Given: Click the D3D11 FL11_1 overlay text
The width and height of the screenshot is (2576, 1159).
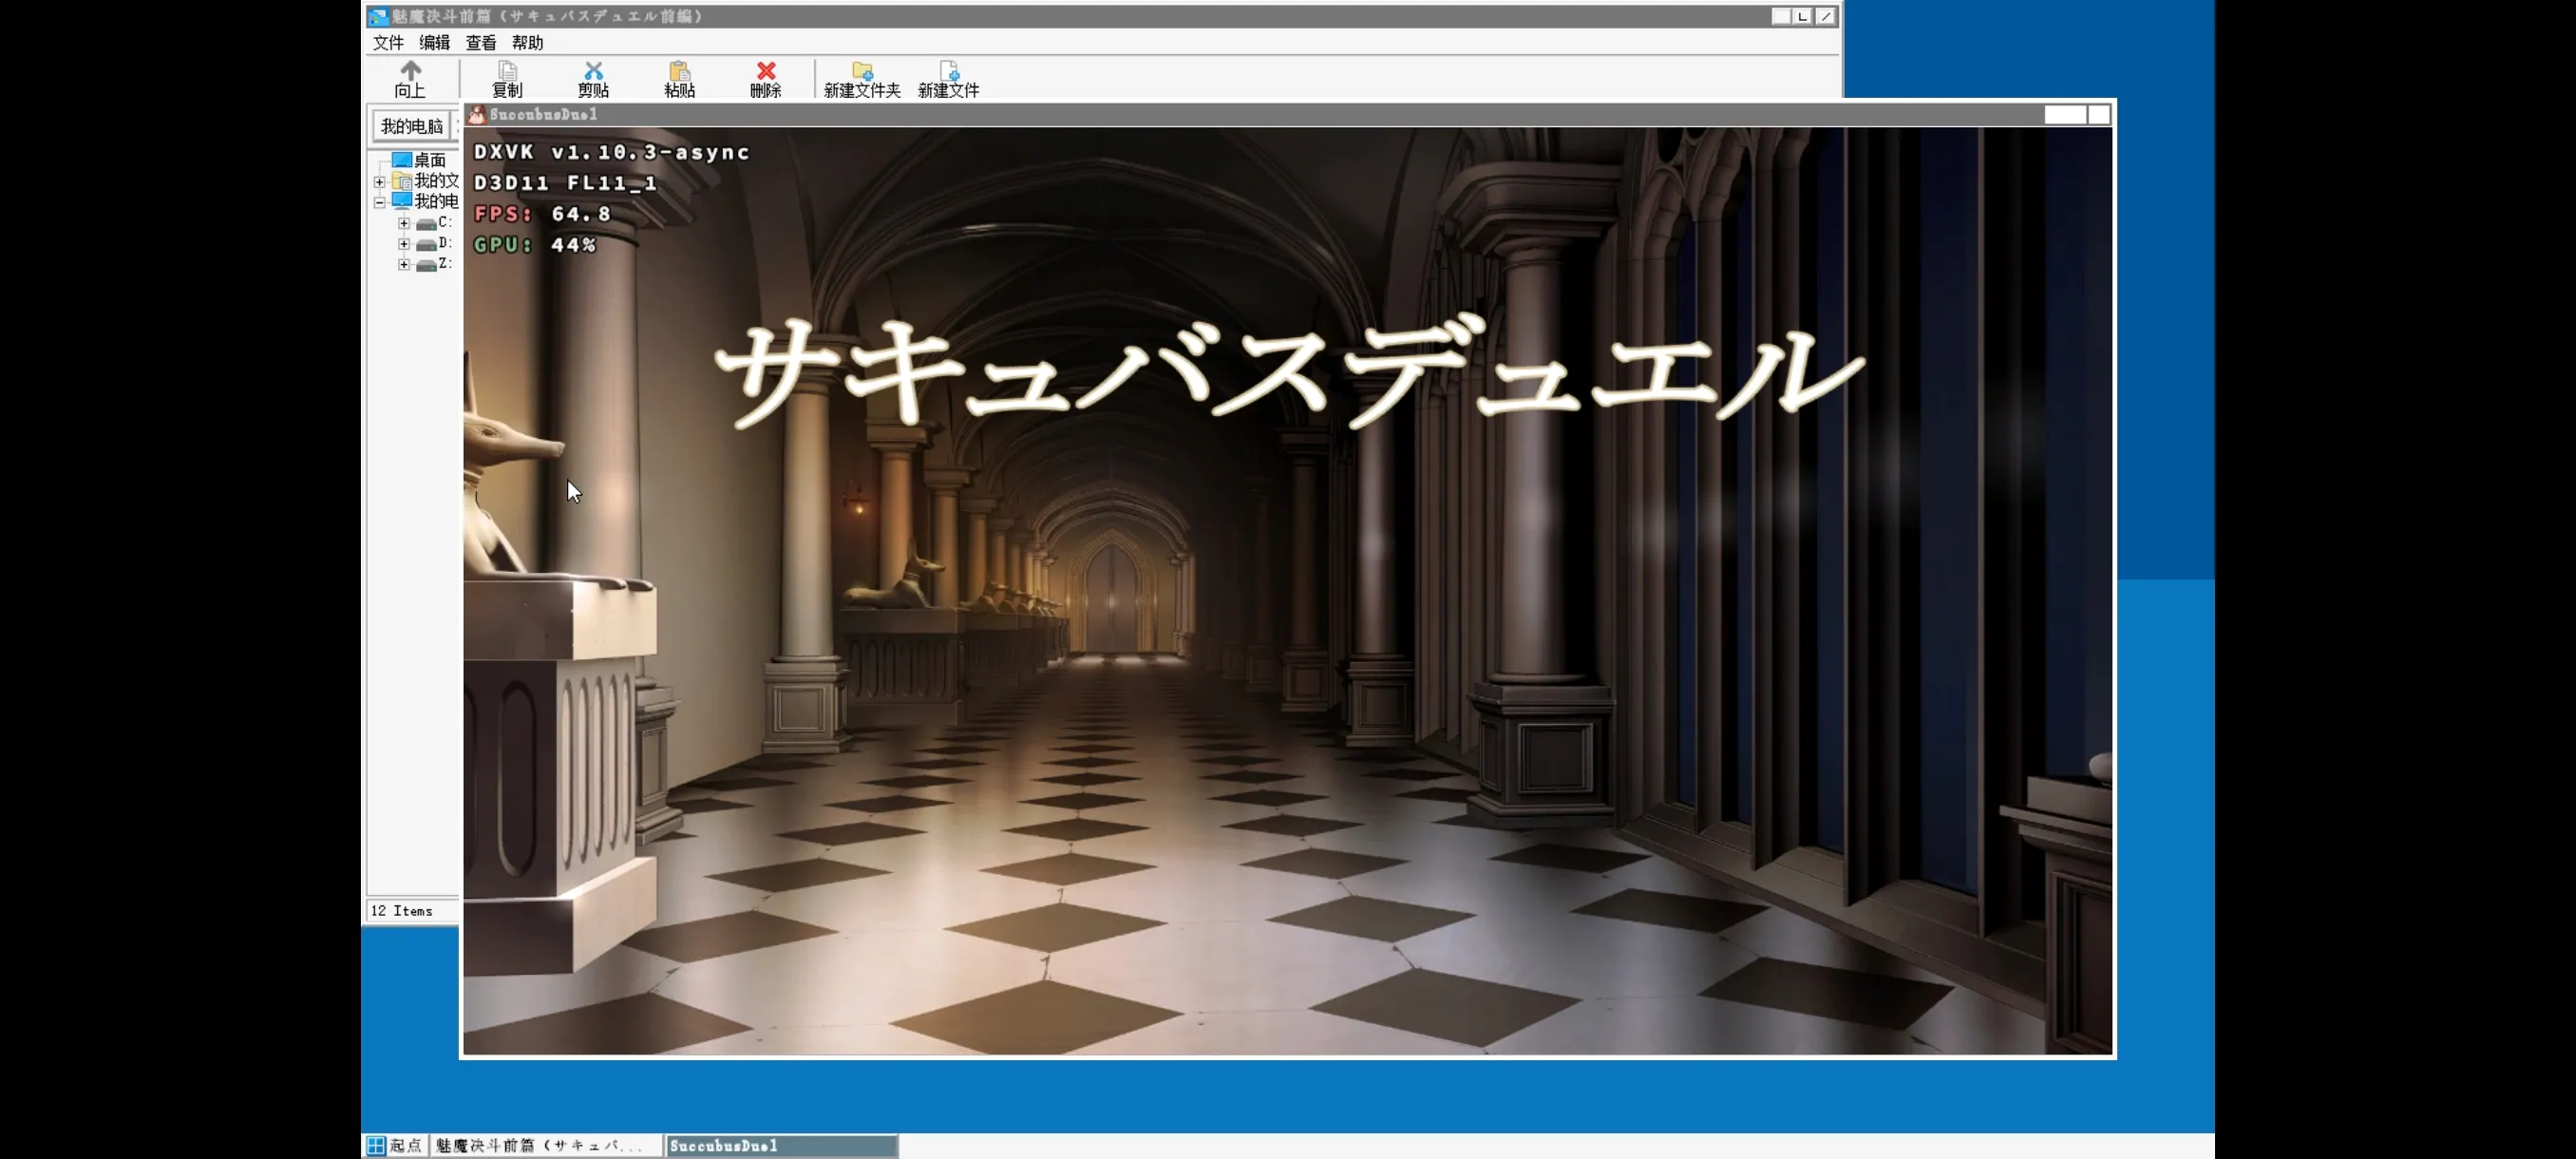Looking at the screenshot, I should 565,183.
